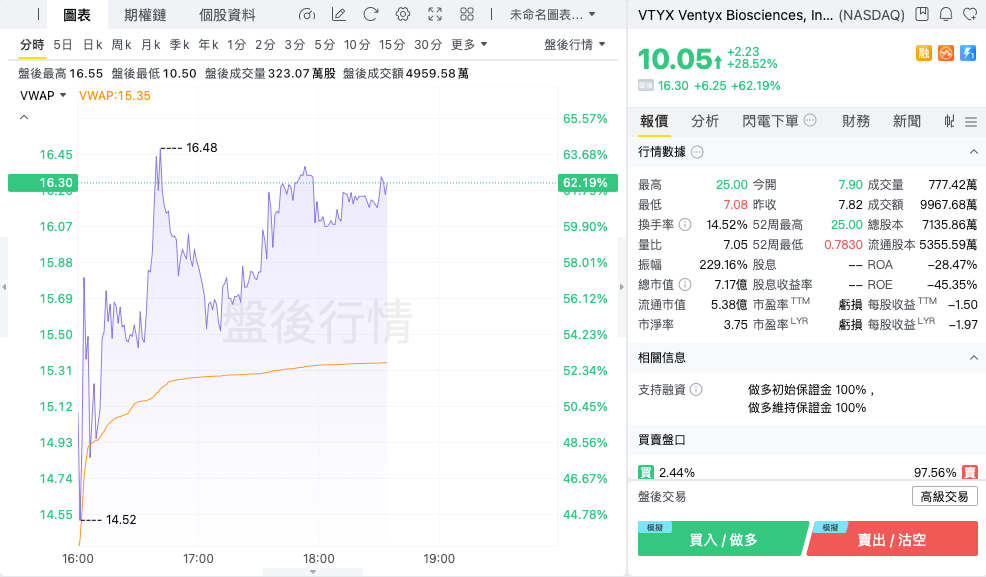The width and height of the screenshot is (986, 577).
Task: Click the 62.19% percent axis marker
Action: [588, 183]
